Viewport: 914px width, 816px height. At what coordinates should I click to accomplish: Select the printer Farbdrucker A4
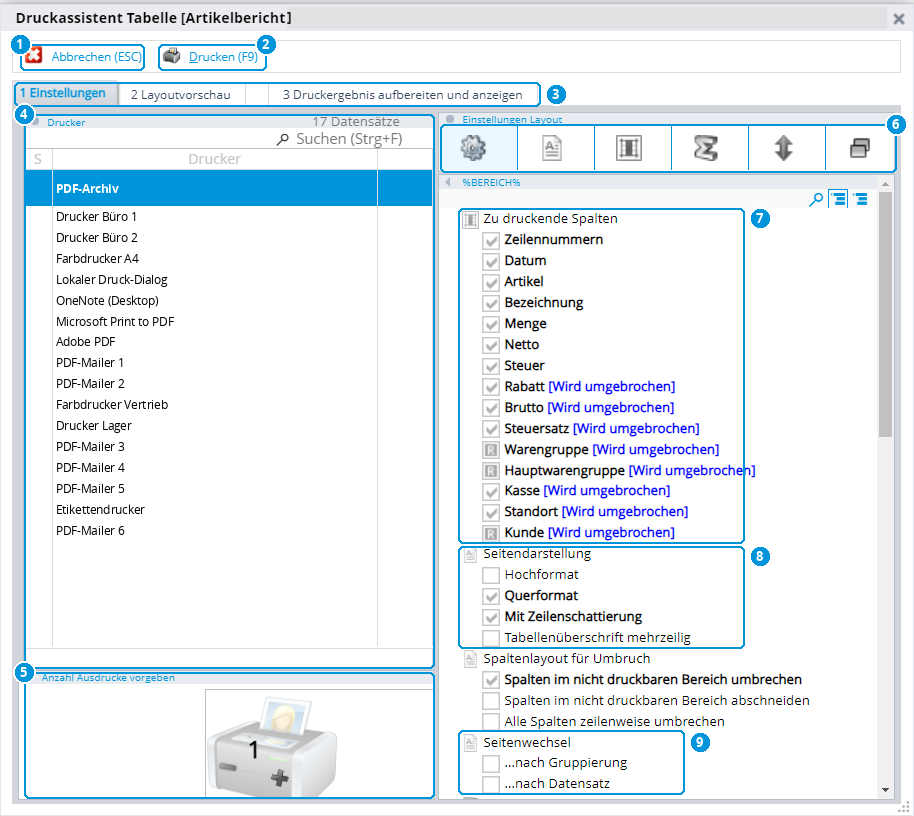[x=229, y=259]
